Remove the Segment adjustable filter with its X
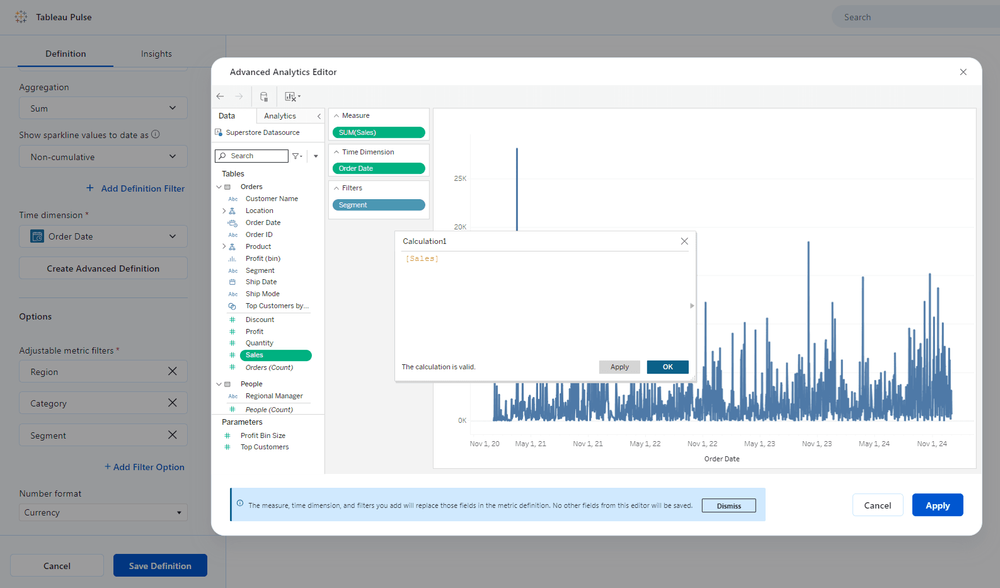The image size is (1000, 588). (x=172, y=435)
